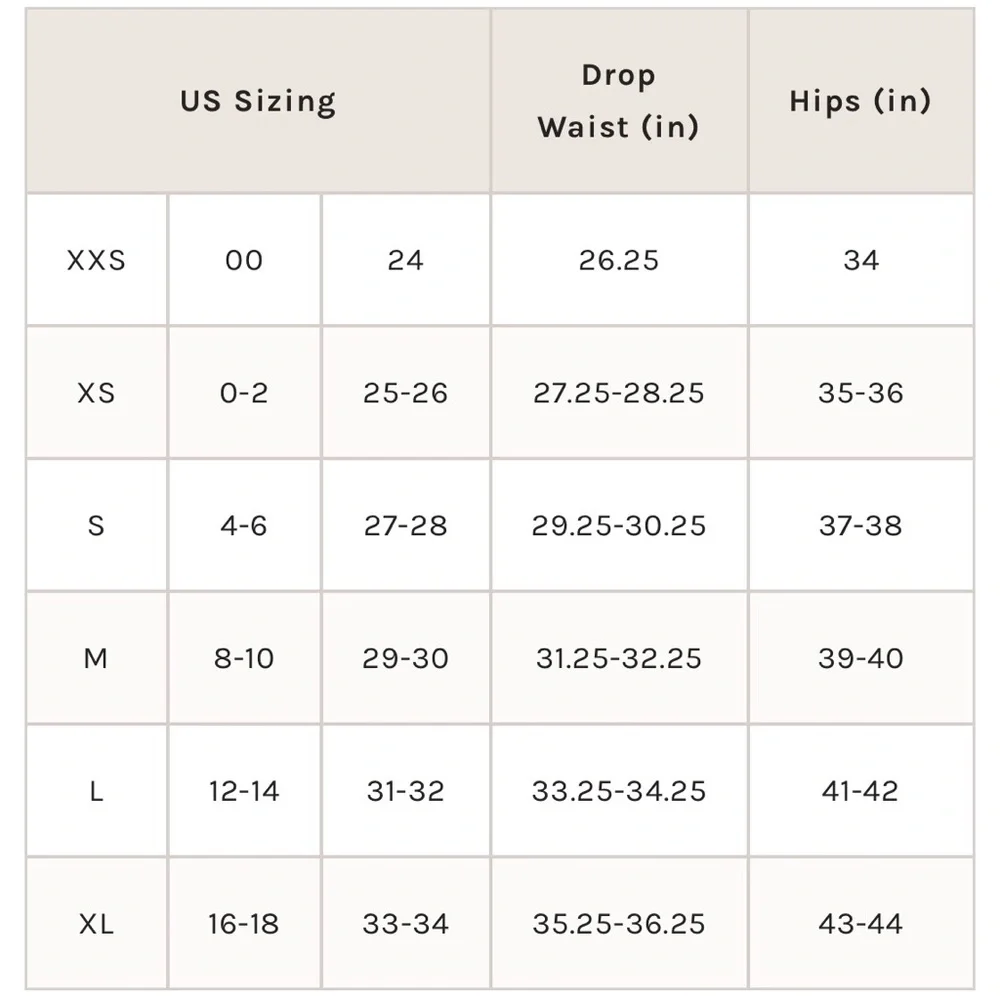This screenshot has width=1000, height=1000.
Task: Click the 27.25-28.25 drop waist cell
Action: click(x=618, y=393)
